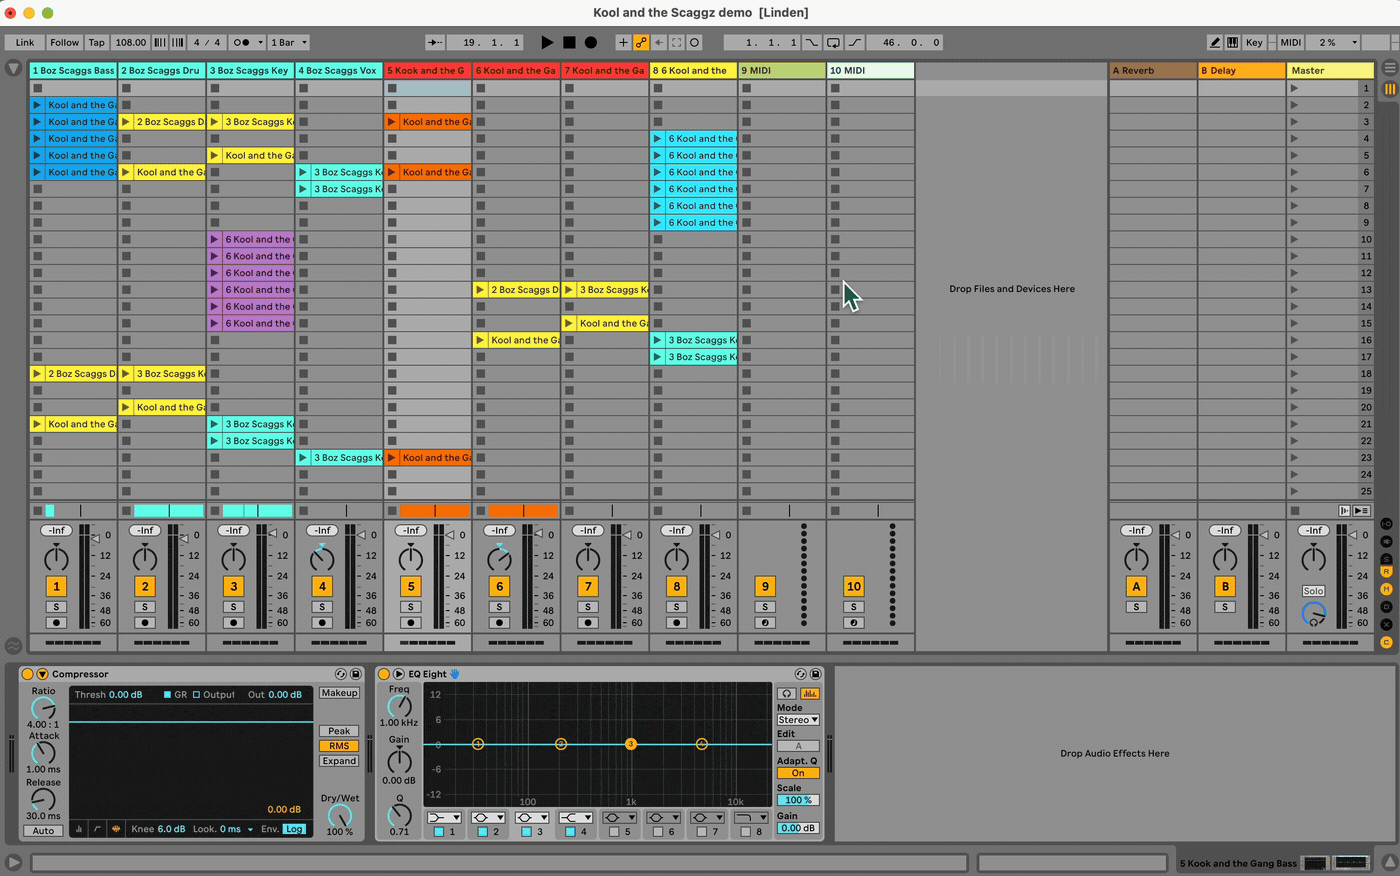Enable Compressor Makeup button
The width and height of the screenshot is (1400, 876).
(339, 693)
